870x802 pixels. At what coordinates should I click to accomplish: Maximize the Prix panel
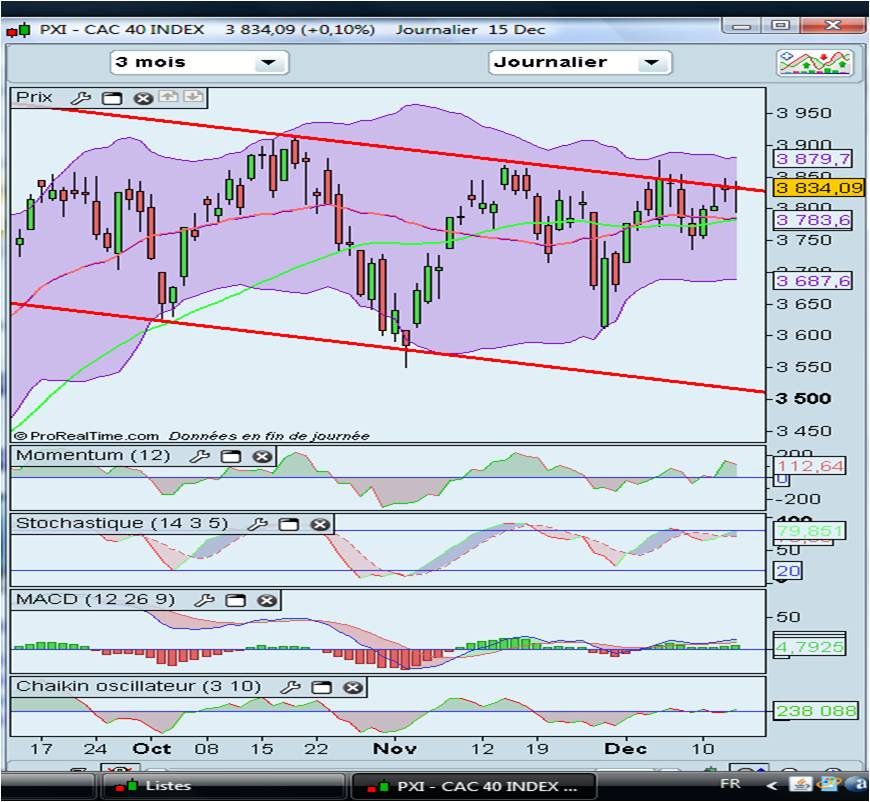point(112,99)
